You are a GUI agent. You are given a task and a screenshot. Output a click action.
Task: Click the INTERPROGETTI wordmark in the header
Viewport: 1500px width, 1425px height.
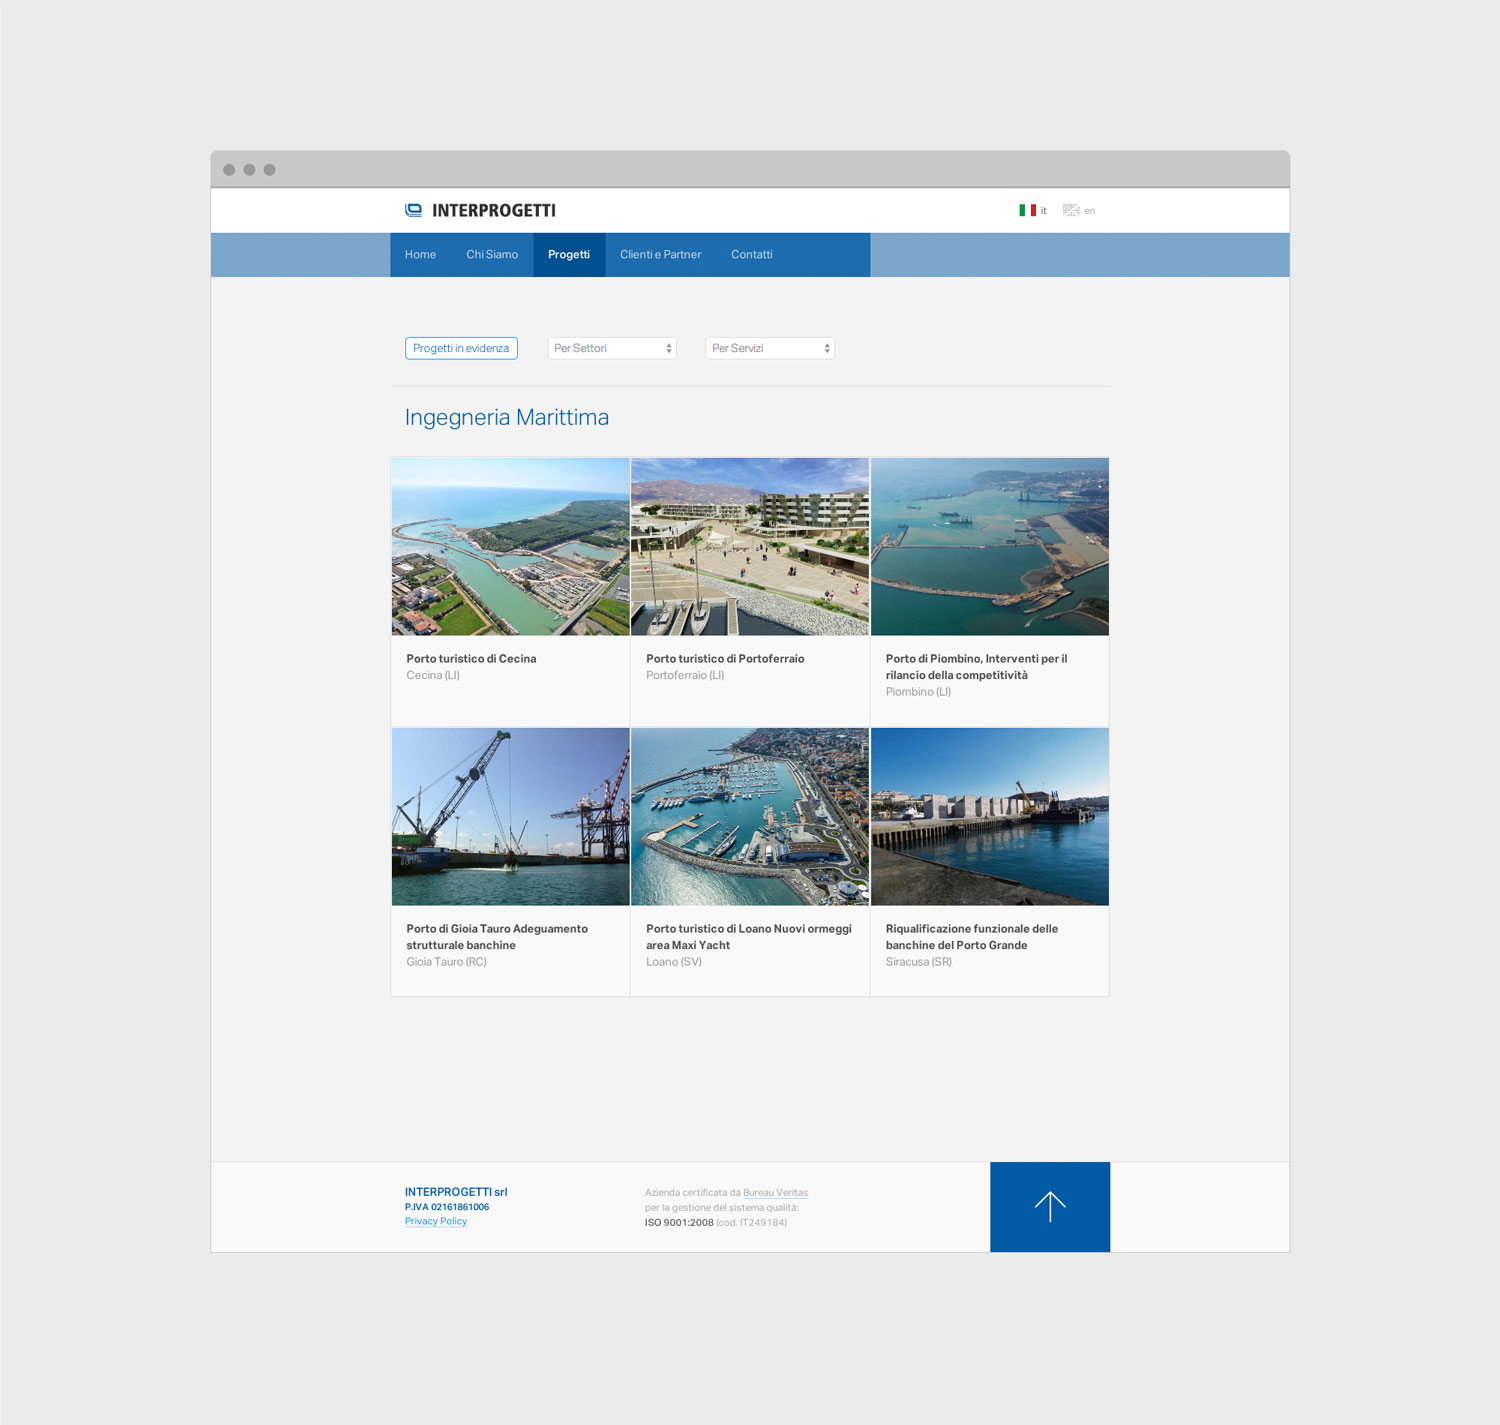click(494, 211)
